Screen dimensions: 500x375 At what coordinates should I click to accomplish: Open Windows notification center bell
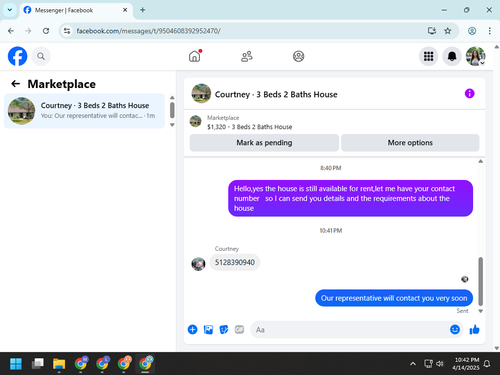pyautogui.click(x=487, y=364)
